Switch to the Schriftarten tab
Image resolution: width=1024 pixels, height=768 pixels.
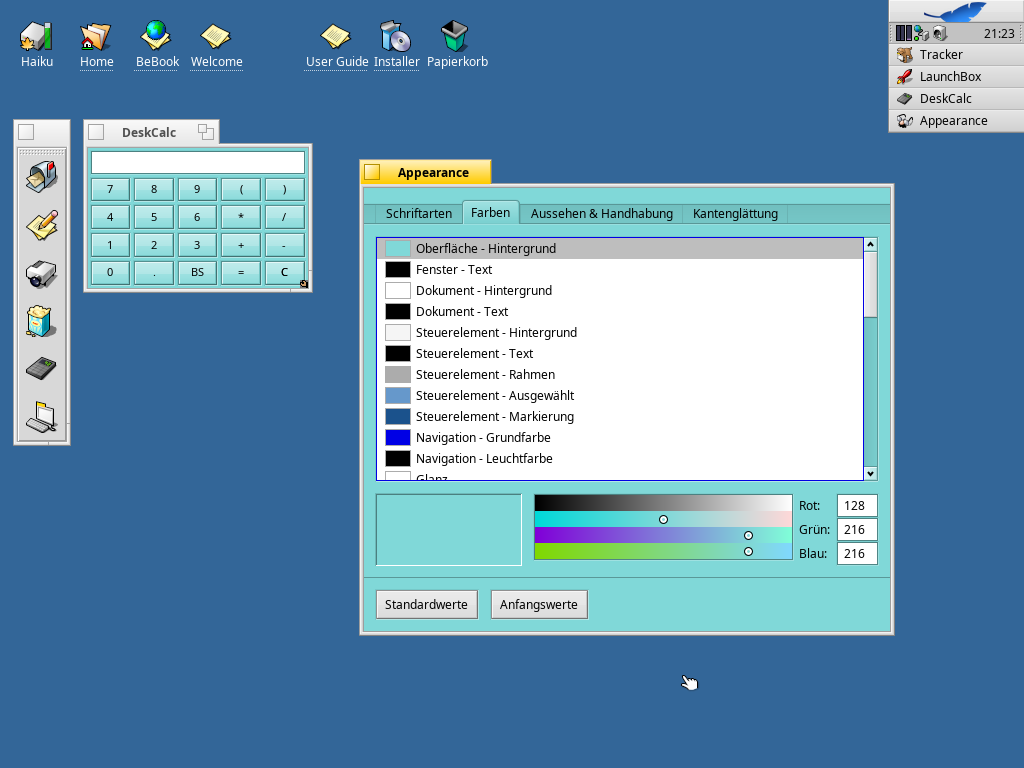[x=418, y=213]
